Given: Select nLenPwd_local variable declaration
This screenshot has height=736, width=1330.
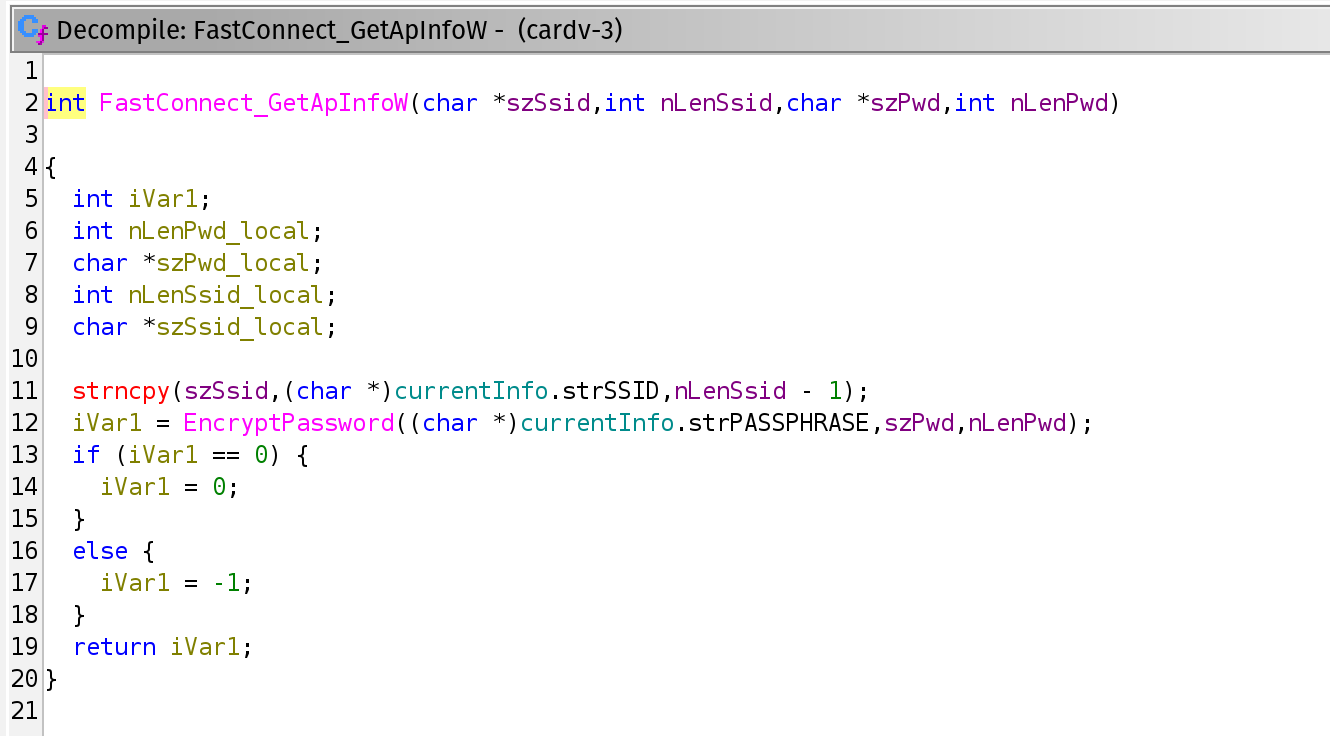Looking at the screenshot, I should (220, 231).
